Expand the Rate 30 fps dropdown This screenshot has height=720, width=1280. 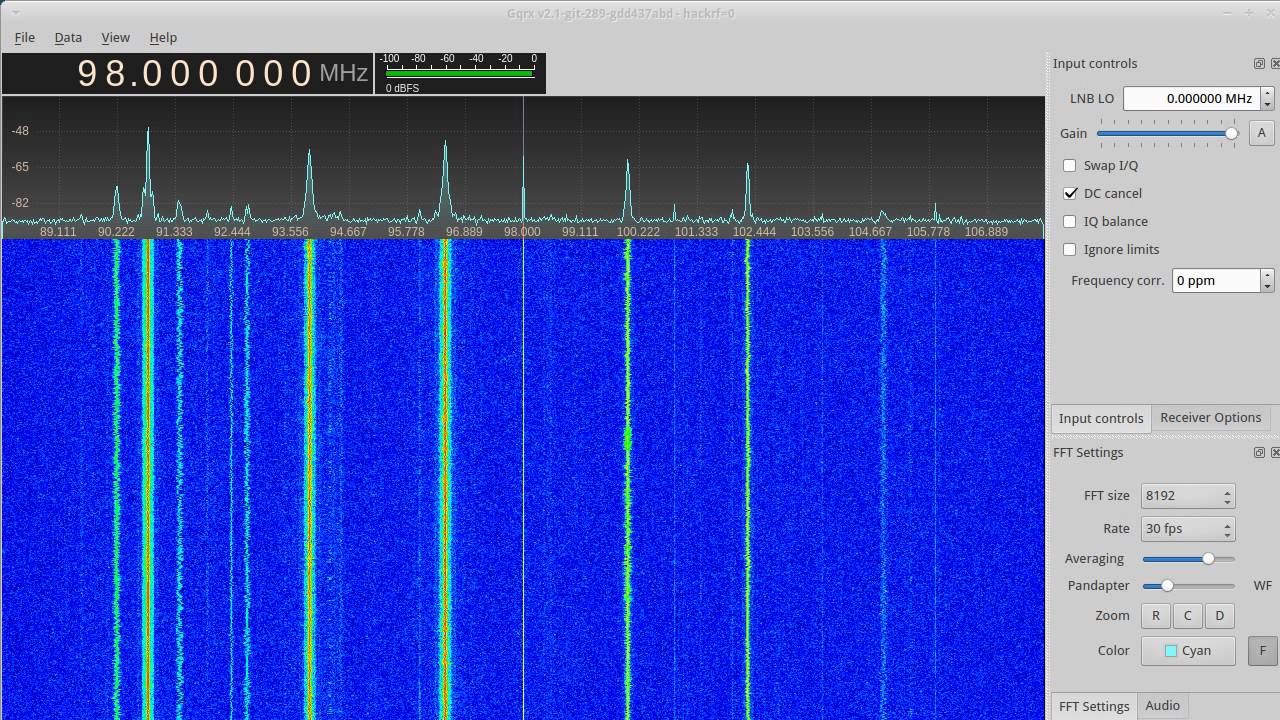coord(1188,529)
